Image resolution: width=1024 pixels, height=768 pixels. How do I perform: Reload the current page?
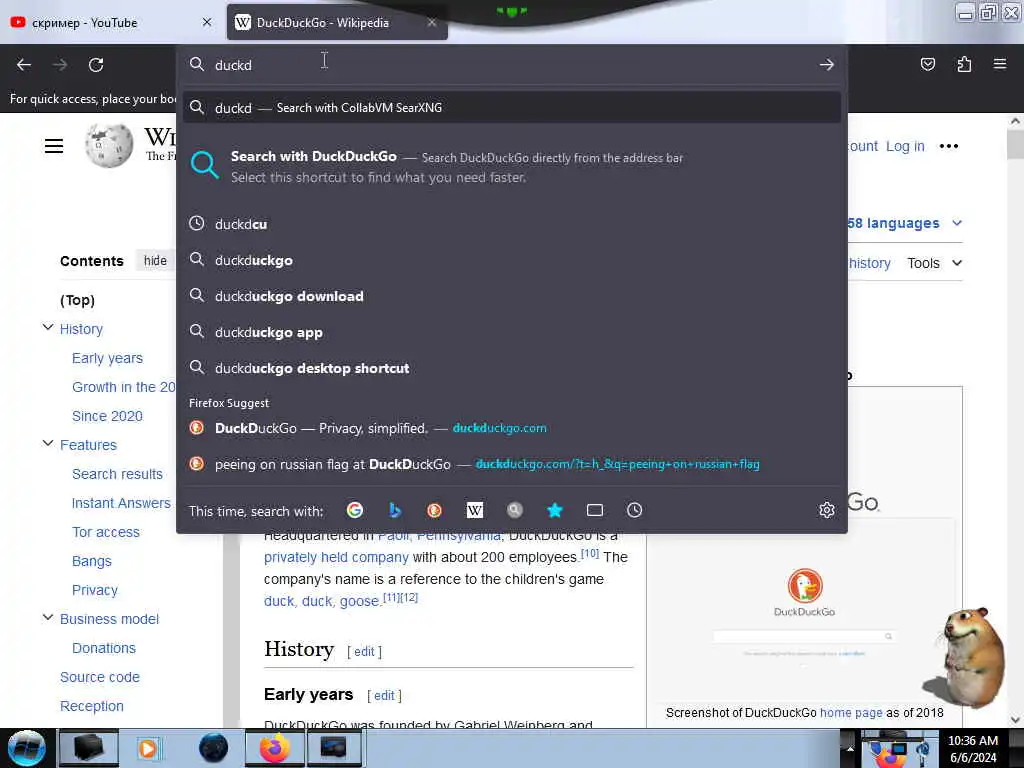click(x=96, y=65)
